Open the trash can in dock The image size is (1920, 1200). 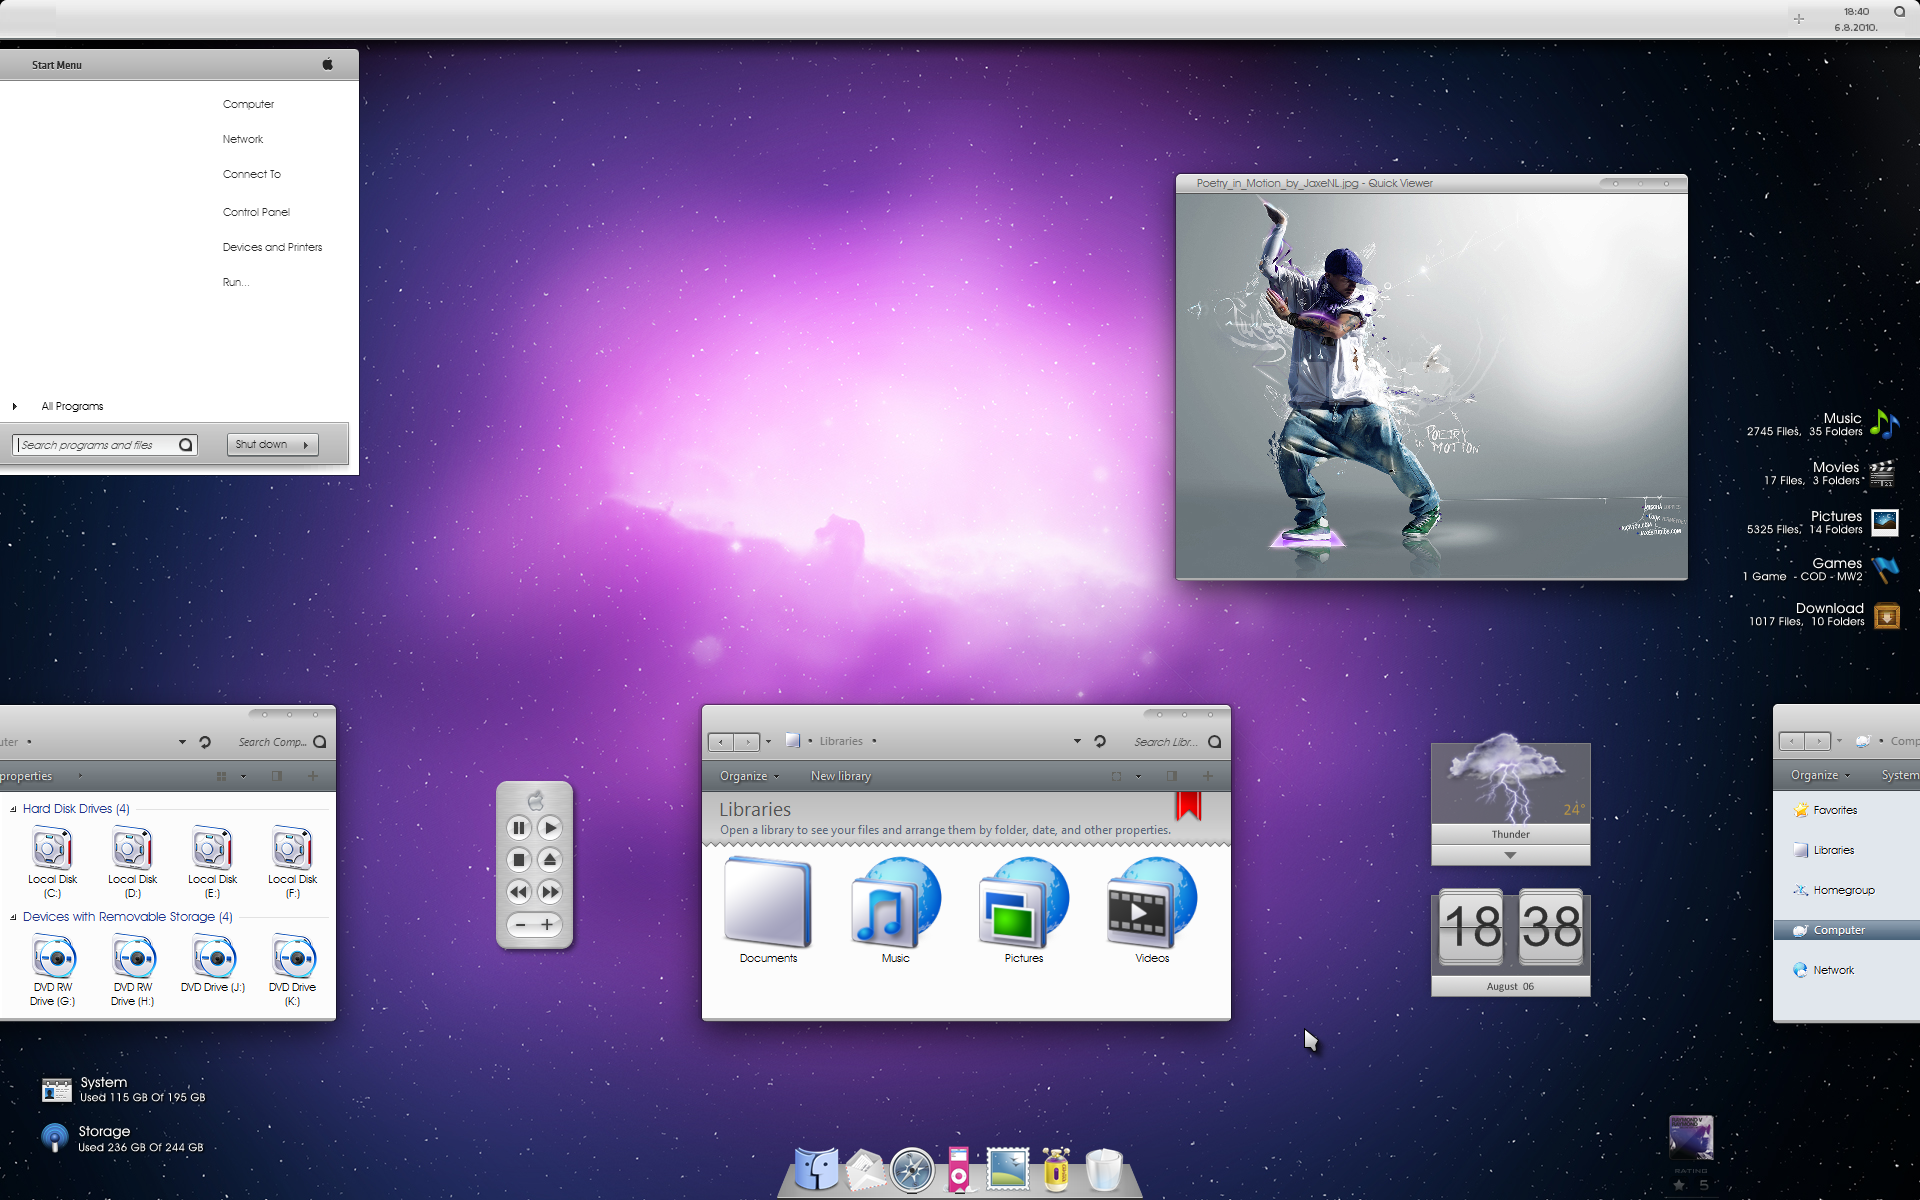[x=1104, y=1169]
